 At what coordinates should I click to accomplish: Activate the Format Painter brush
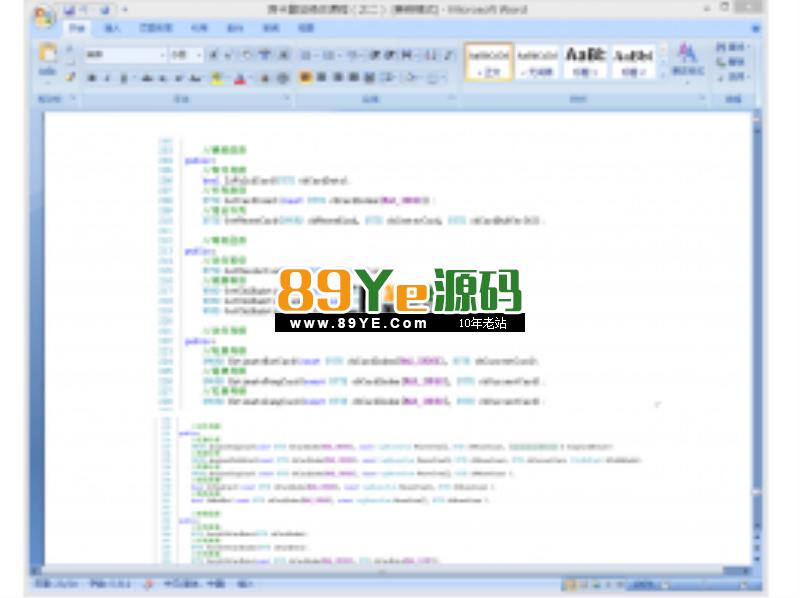pyautogui.click(x=70, y=77)
